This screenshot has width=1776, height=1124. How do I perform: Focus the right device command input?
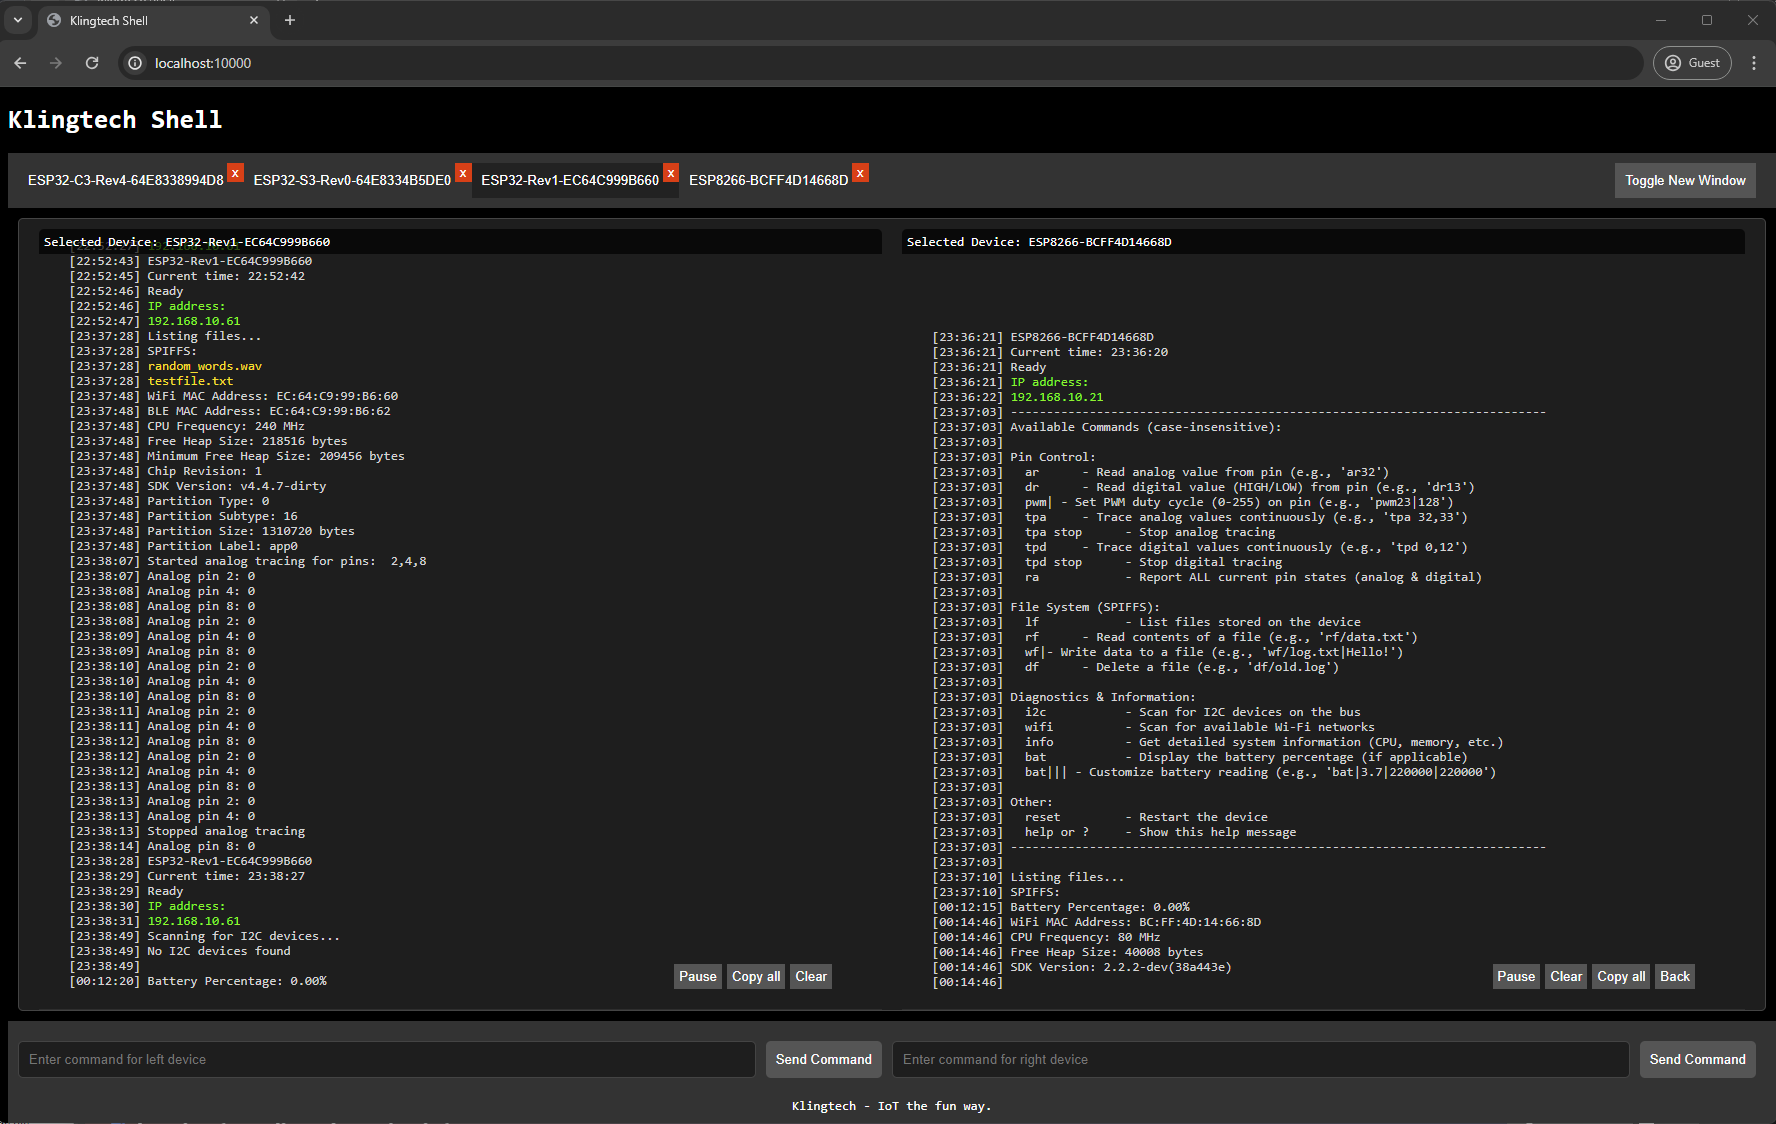point(1261,1059)
